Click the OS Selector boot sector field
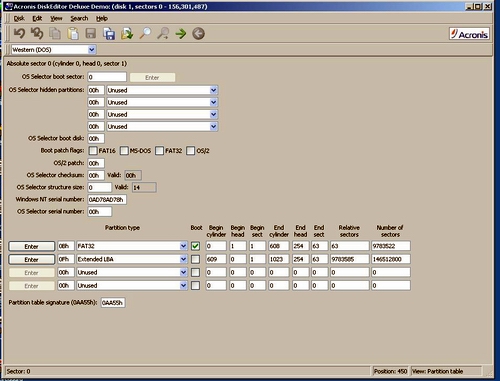Screen dimensions: 500x381 [x=107, y=77]
